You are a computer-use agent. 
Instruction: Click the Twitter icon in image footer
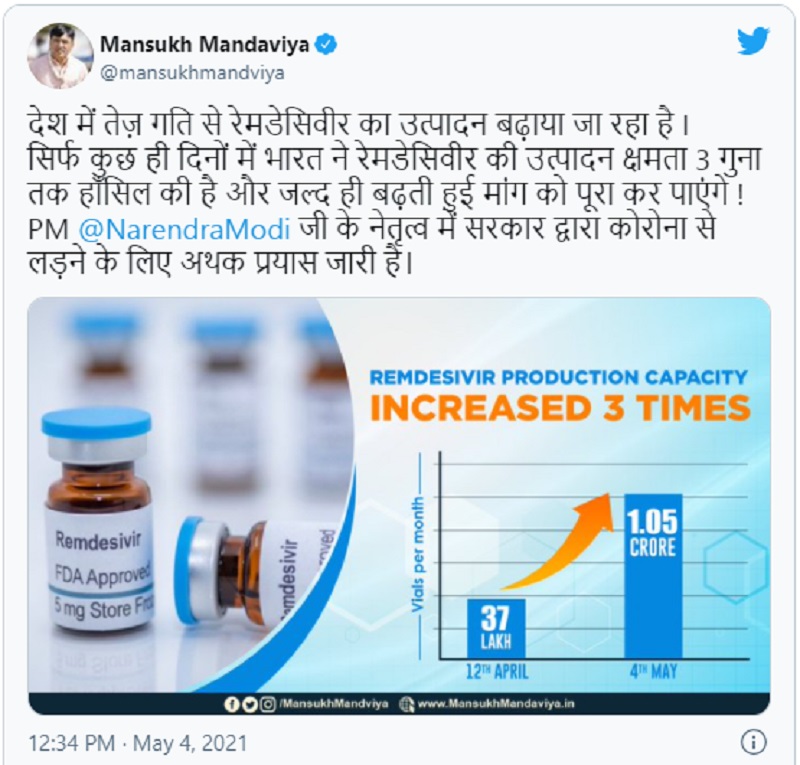(249, 704)
